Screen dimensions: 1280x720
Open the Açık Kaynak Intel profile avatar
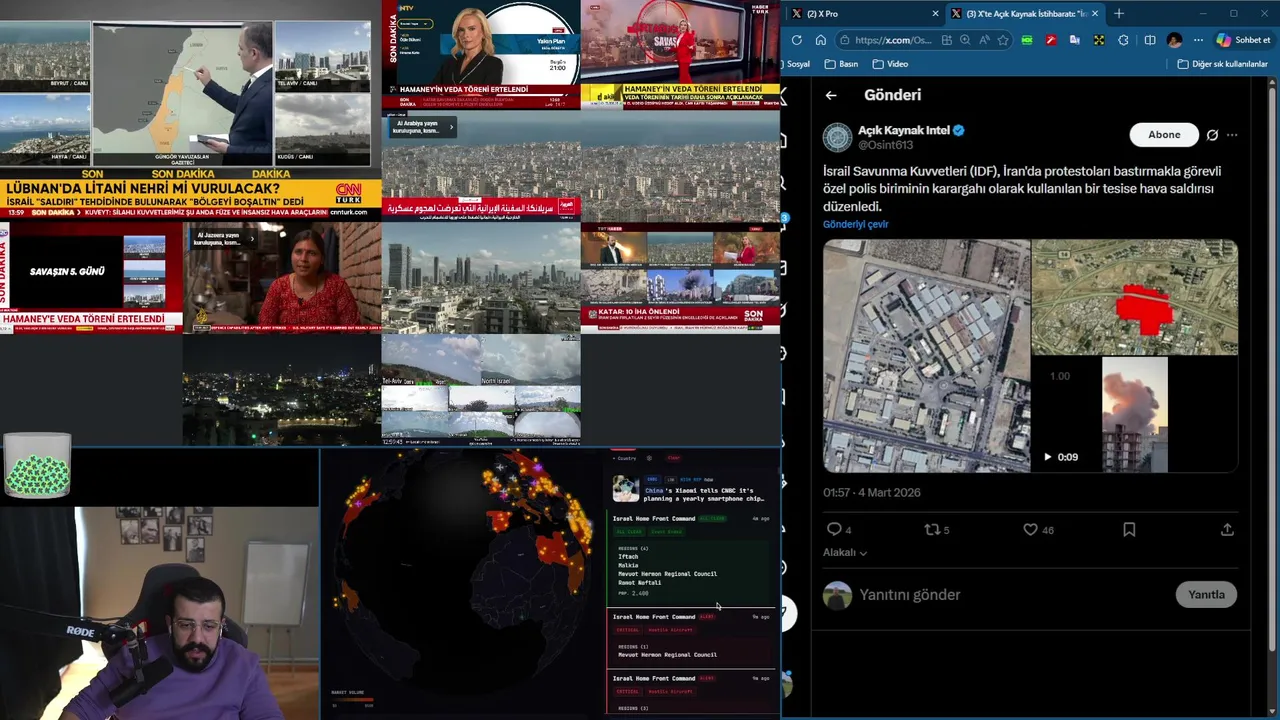(837, 137)
